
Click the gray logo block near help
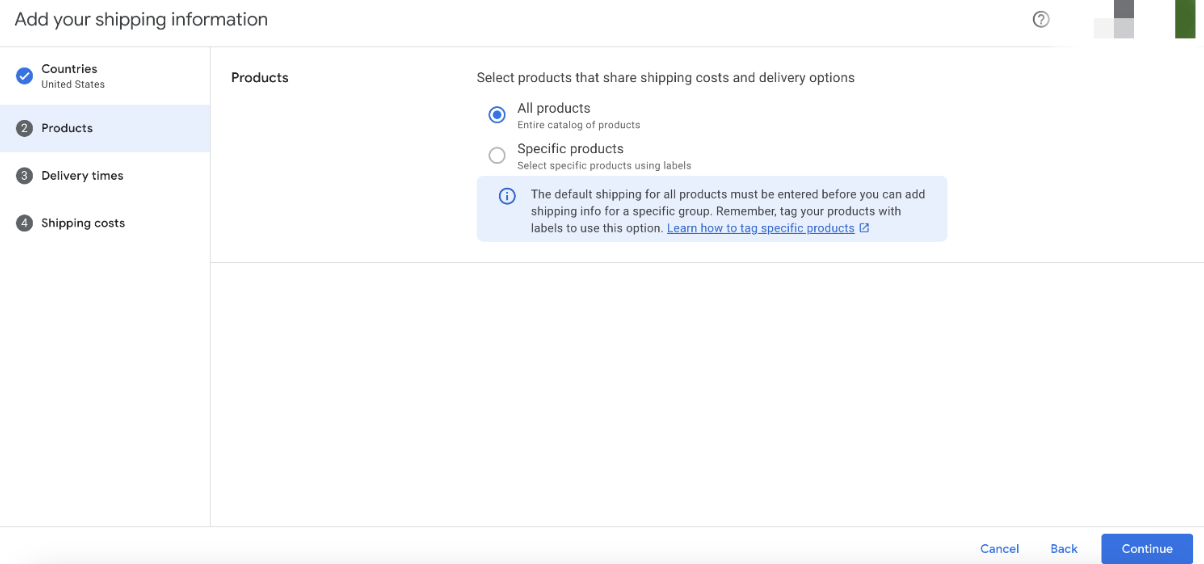pos(1115,19)
